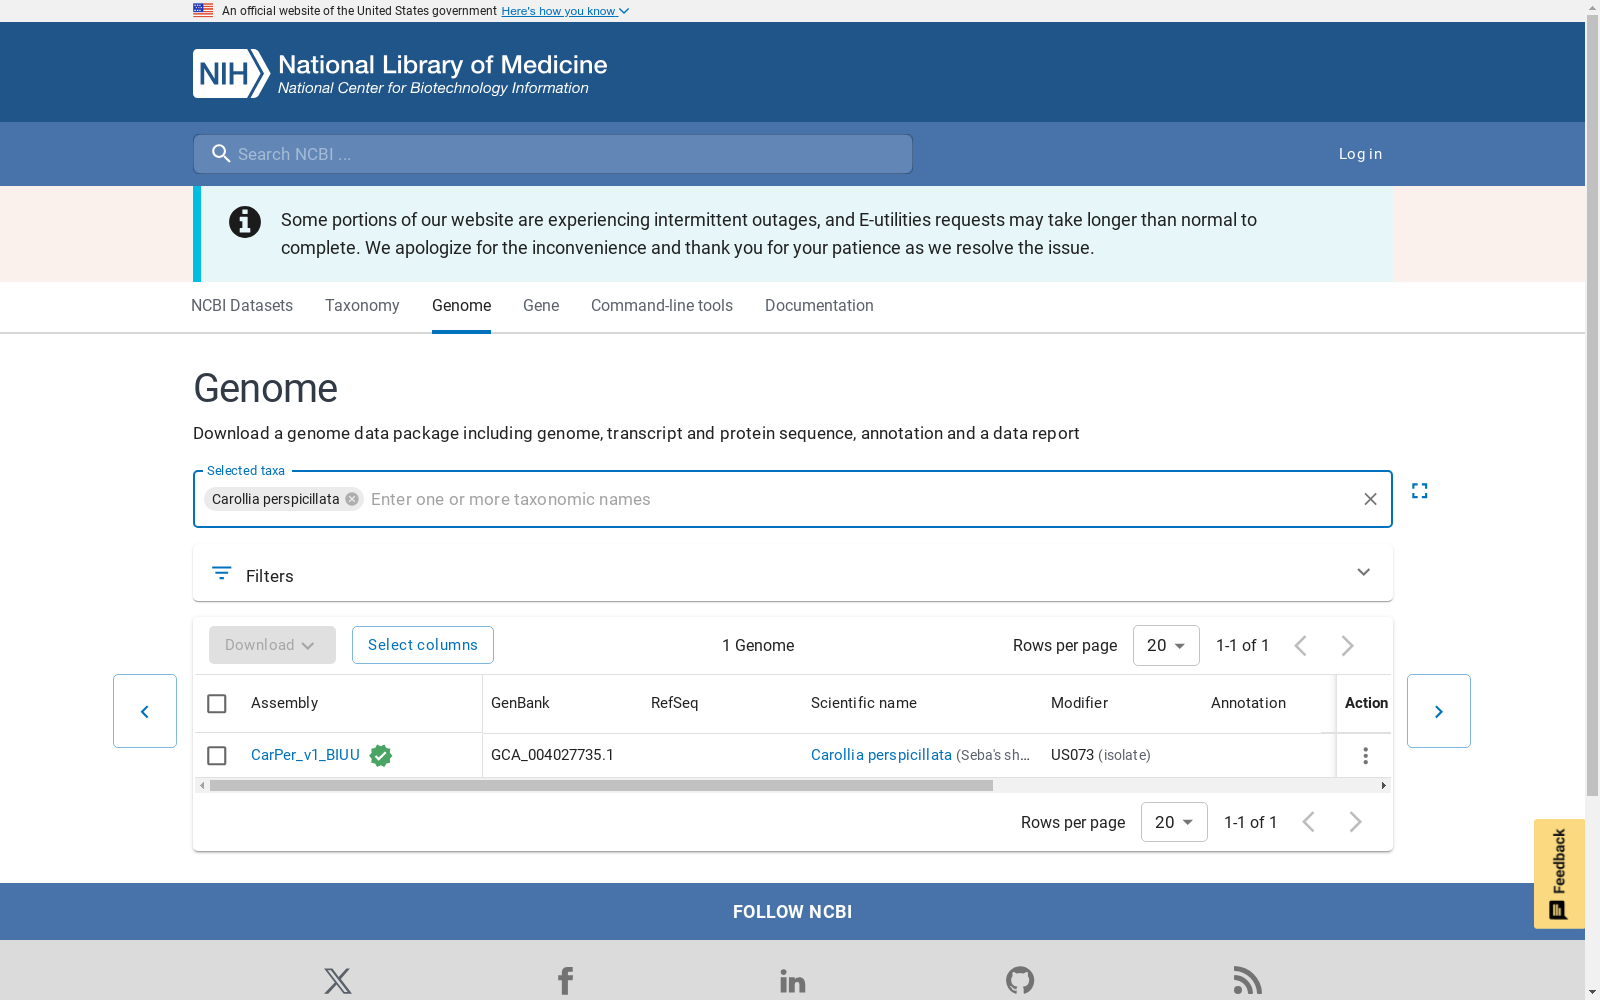1600x1000 pixels.
Task: Expand the Filters panel chevron
Action: [1363, 572]
